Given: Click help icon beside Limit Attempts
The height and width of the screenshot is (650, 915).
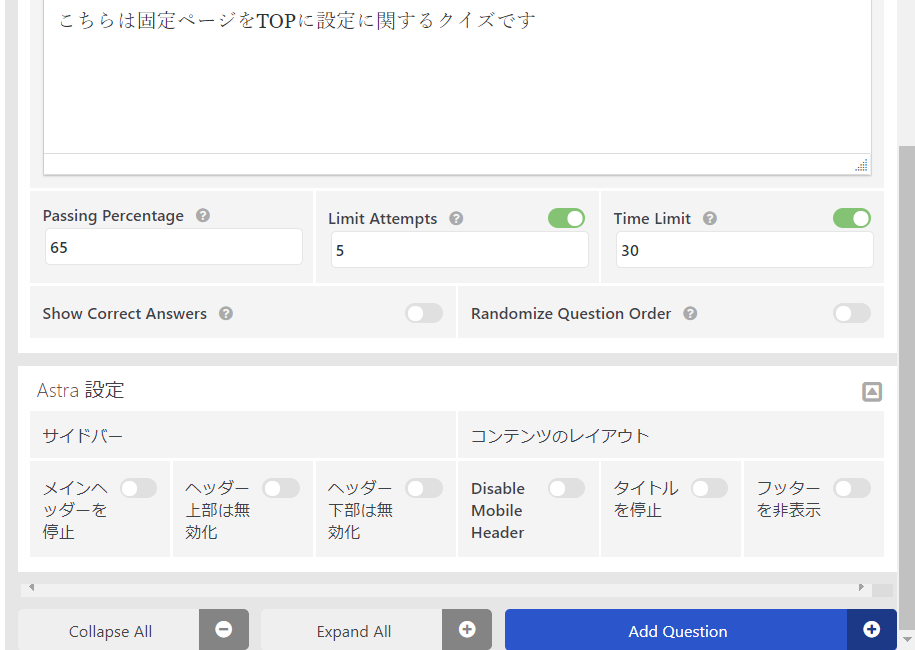Looking at the screenshot, I should pyautogui.click(x=456, y=218).
